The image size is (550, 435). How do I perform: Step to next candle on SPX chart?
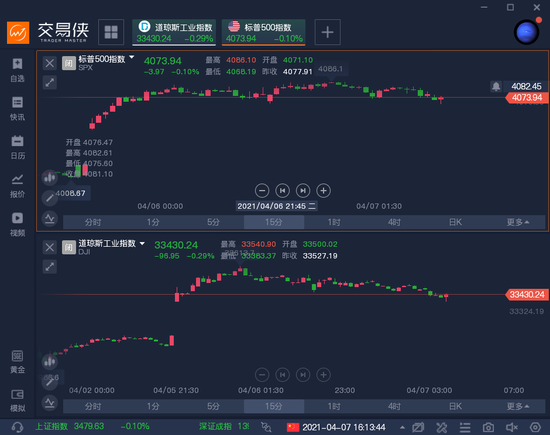[303, 191]
